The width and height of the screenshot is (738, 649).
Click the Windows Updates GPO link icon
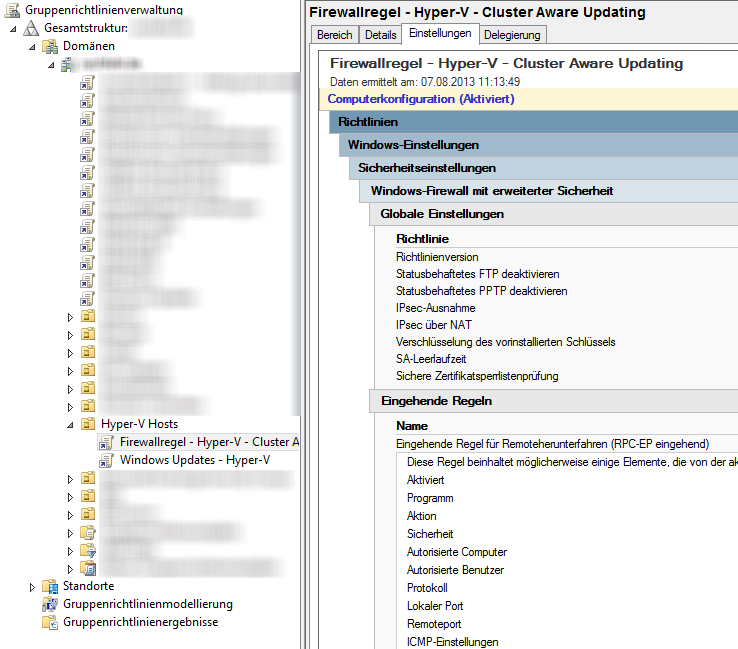pyautogui.click(x=106, y=460)
